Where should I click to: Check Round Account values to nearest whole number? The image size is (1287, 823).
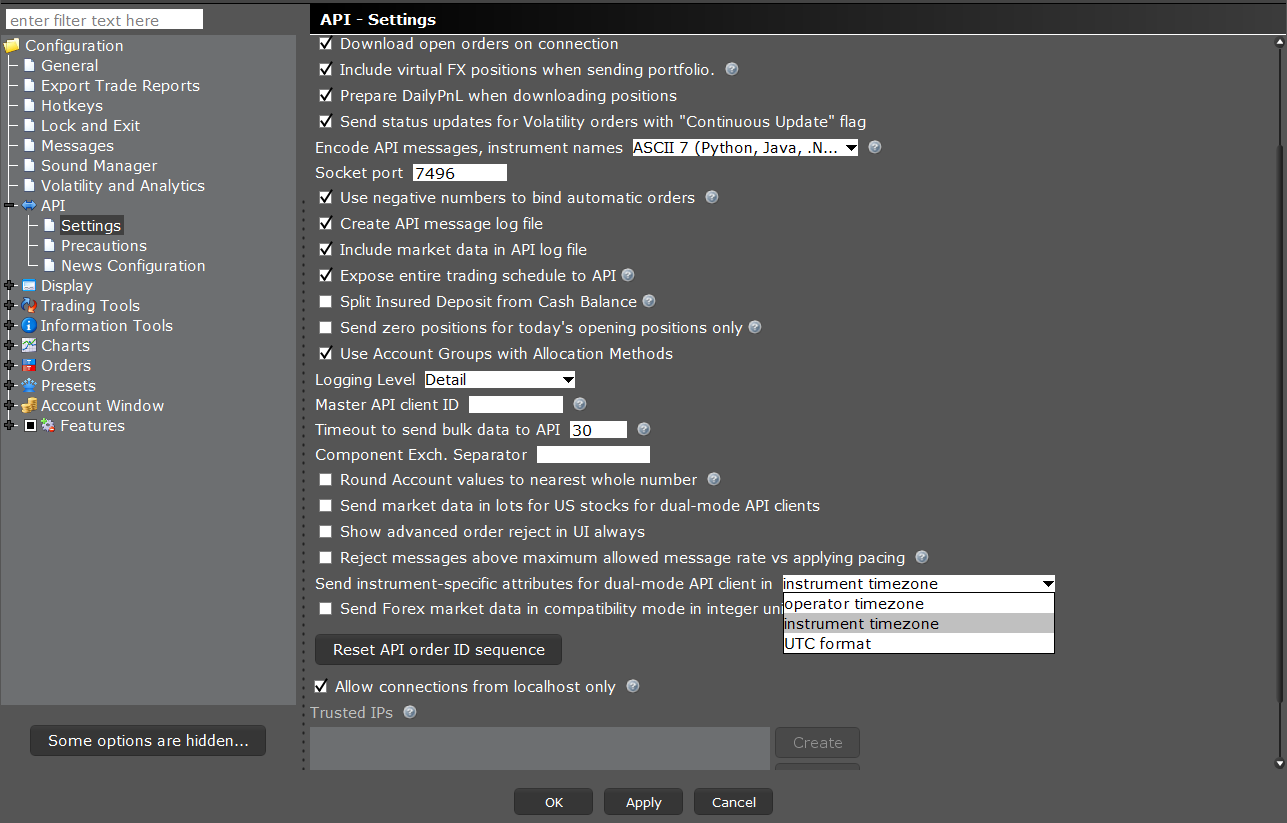(325, 479)
